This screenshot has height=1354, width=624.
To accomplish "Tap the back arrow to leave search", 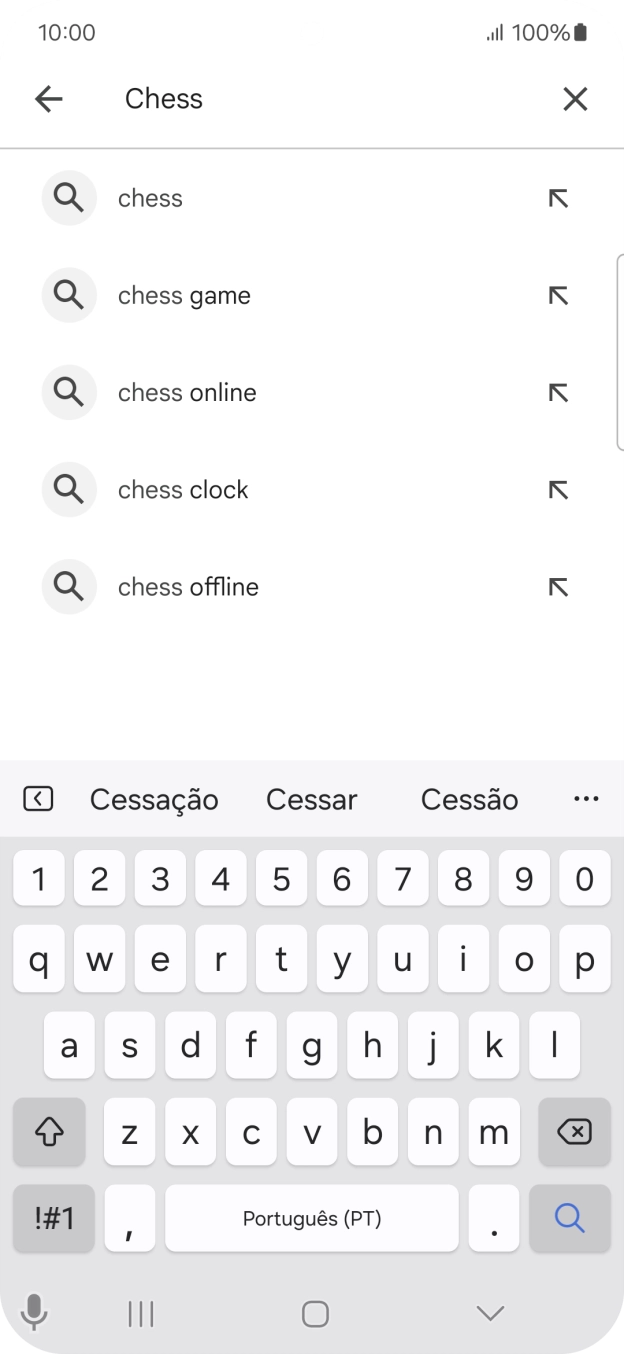I will coord(48,98).
